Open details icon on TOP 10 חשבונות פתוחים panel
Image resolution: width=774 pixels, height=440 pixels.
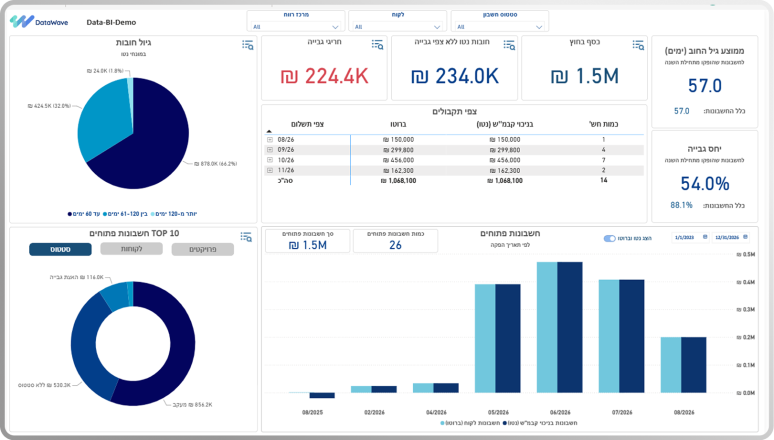pos(246,237)
